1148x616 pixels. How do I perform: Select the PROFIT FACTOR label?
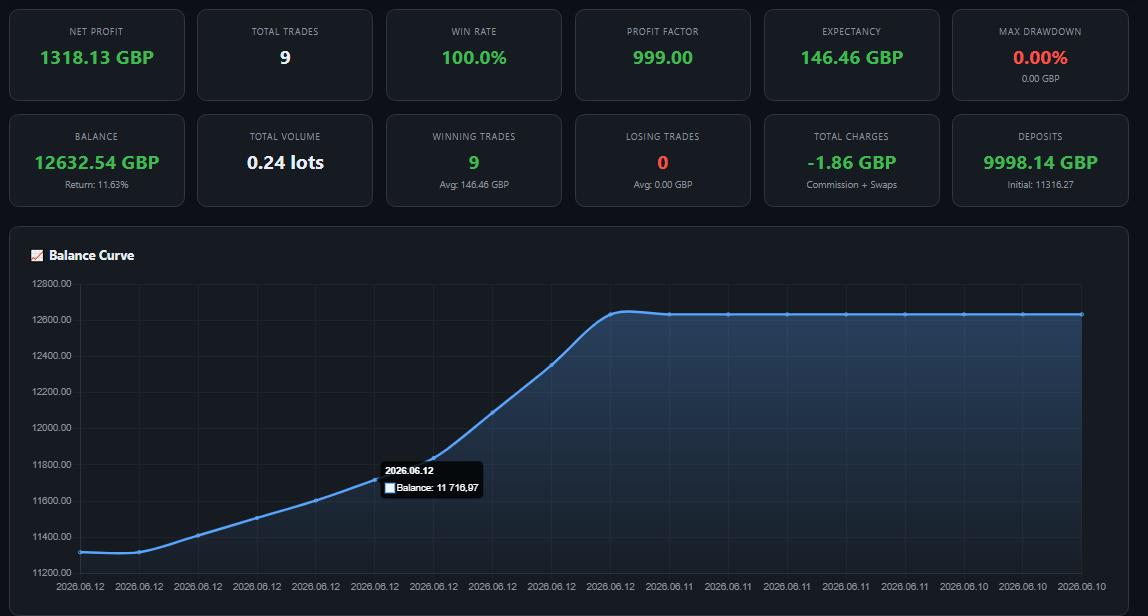[663, 31]
